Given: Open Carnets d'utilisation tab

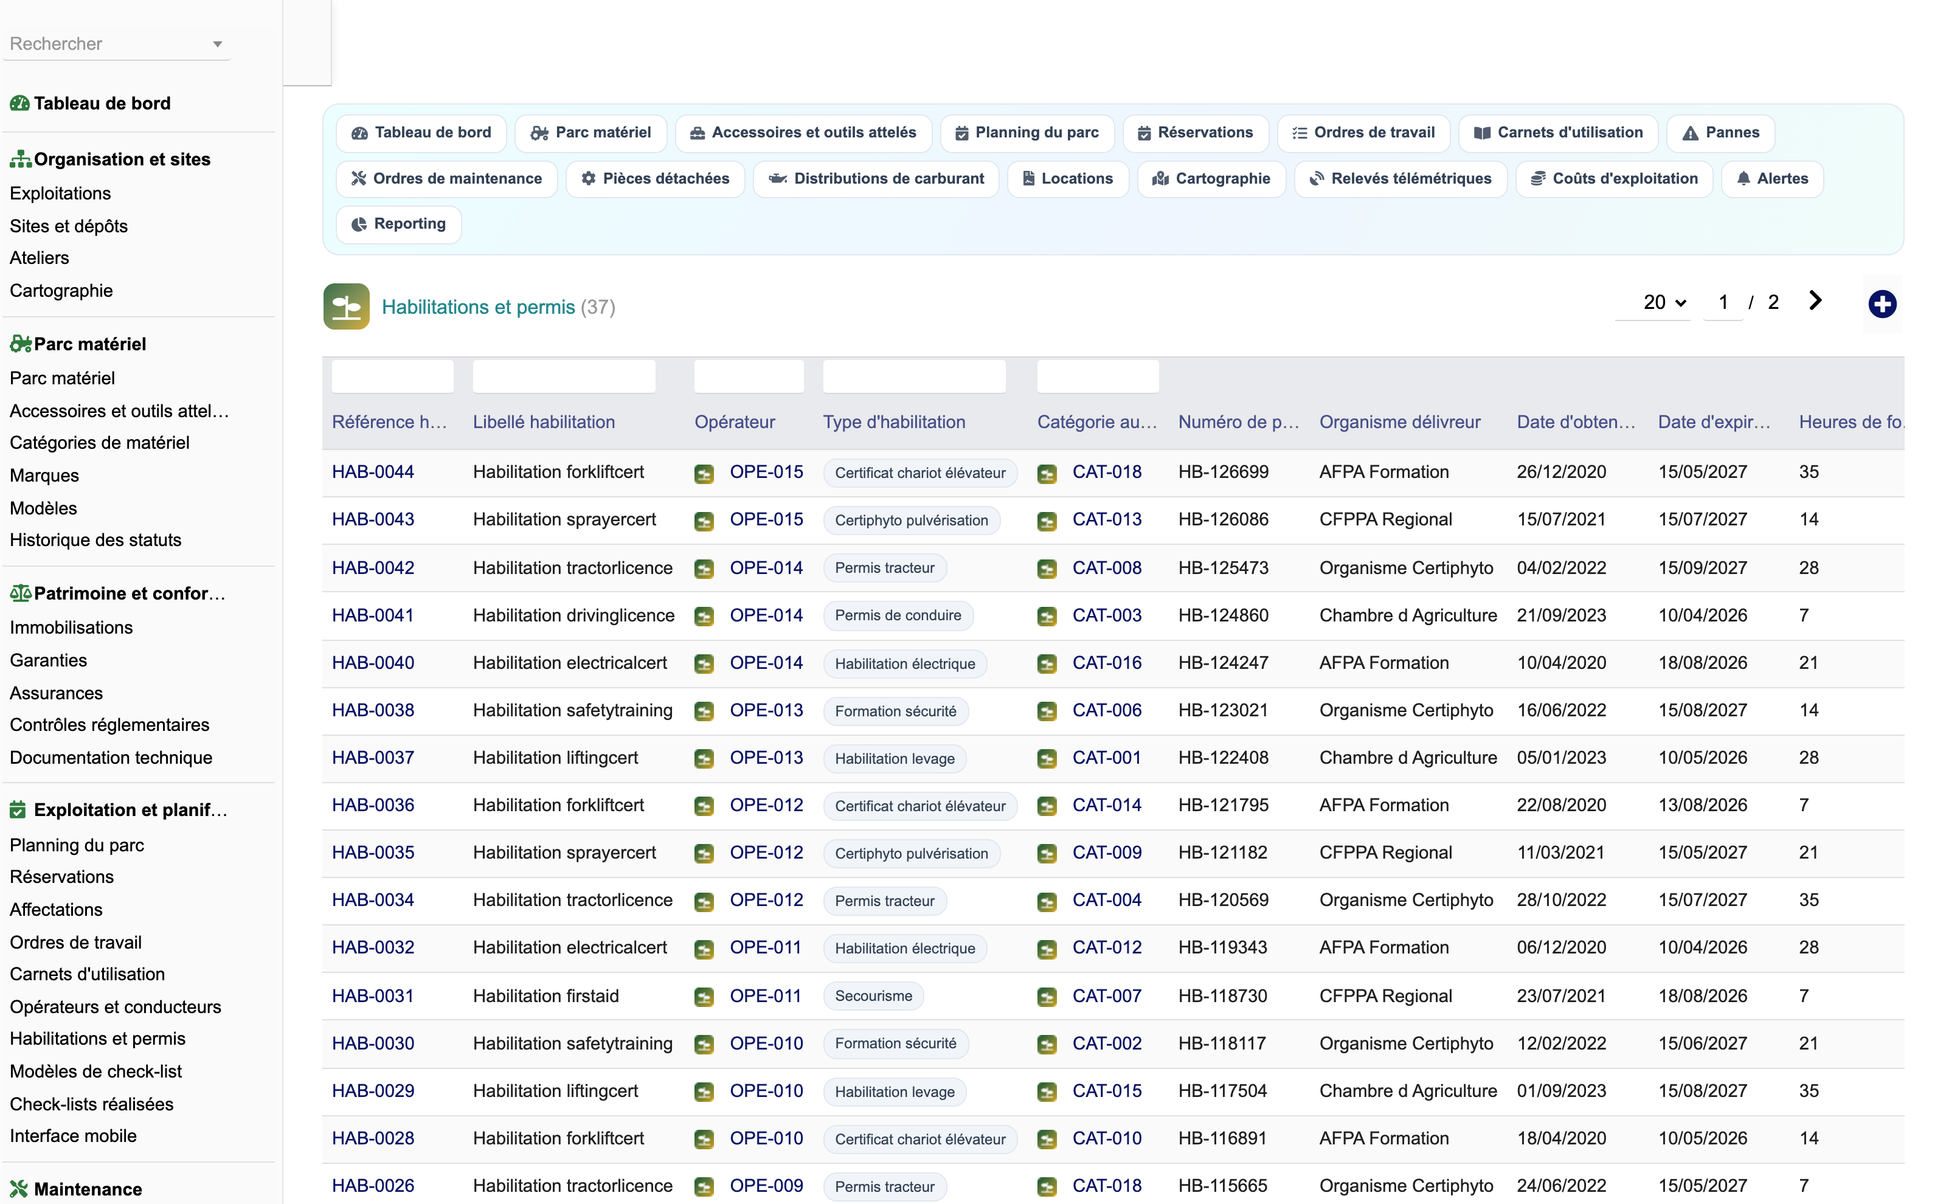Looking at the screenshot, I should coord(1558,133).
